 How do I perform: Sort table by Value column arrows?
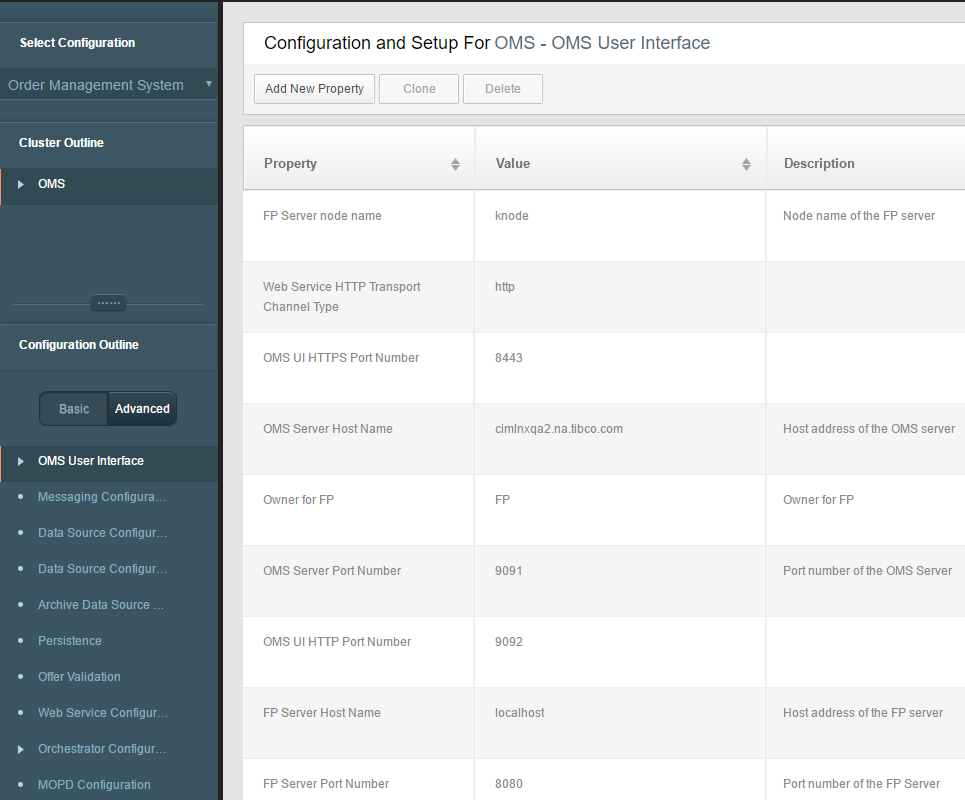click(746, 164)
